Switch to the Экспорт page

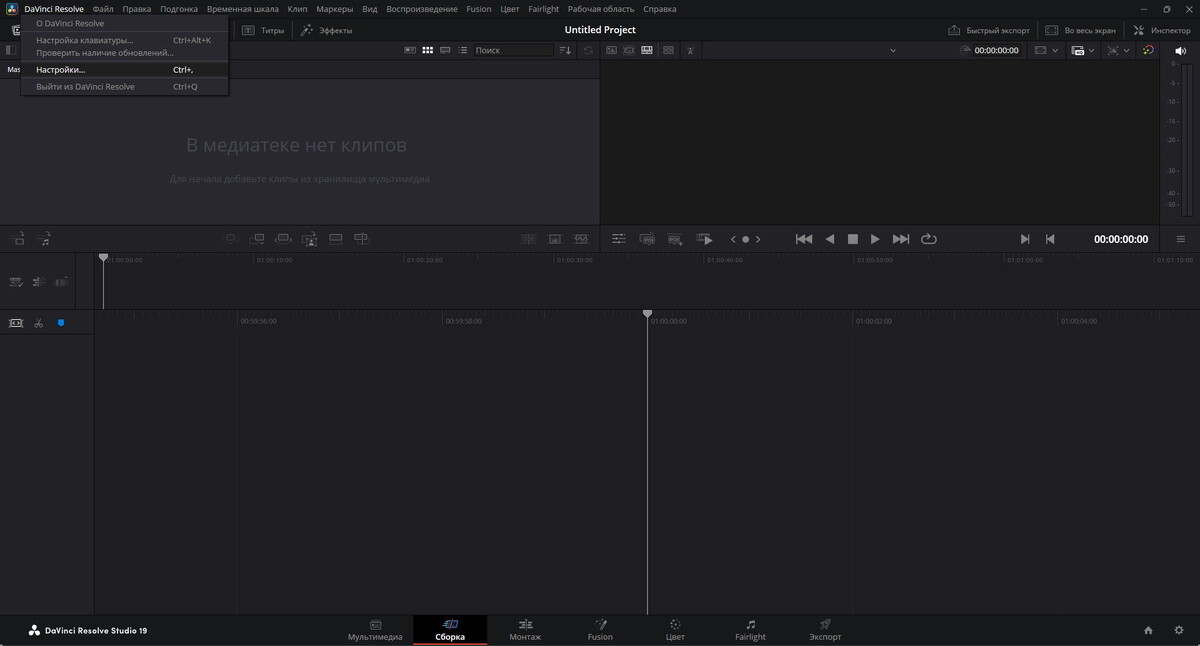click(x=825, y=630)
